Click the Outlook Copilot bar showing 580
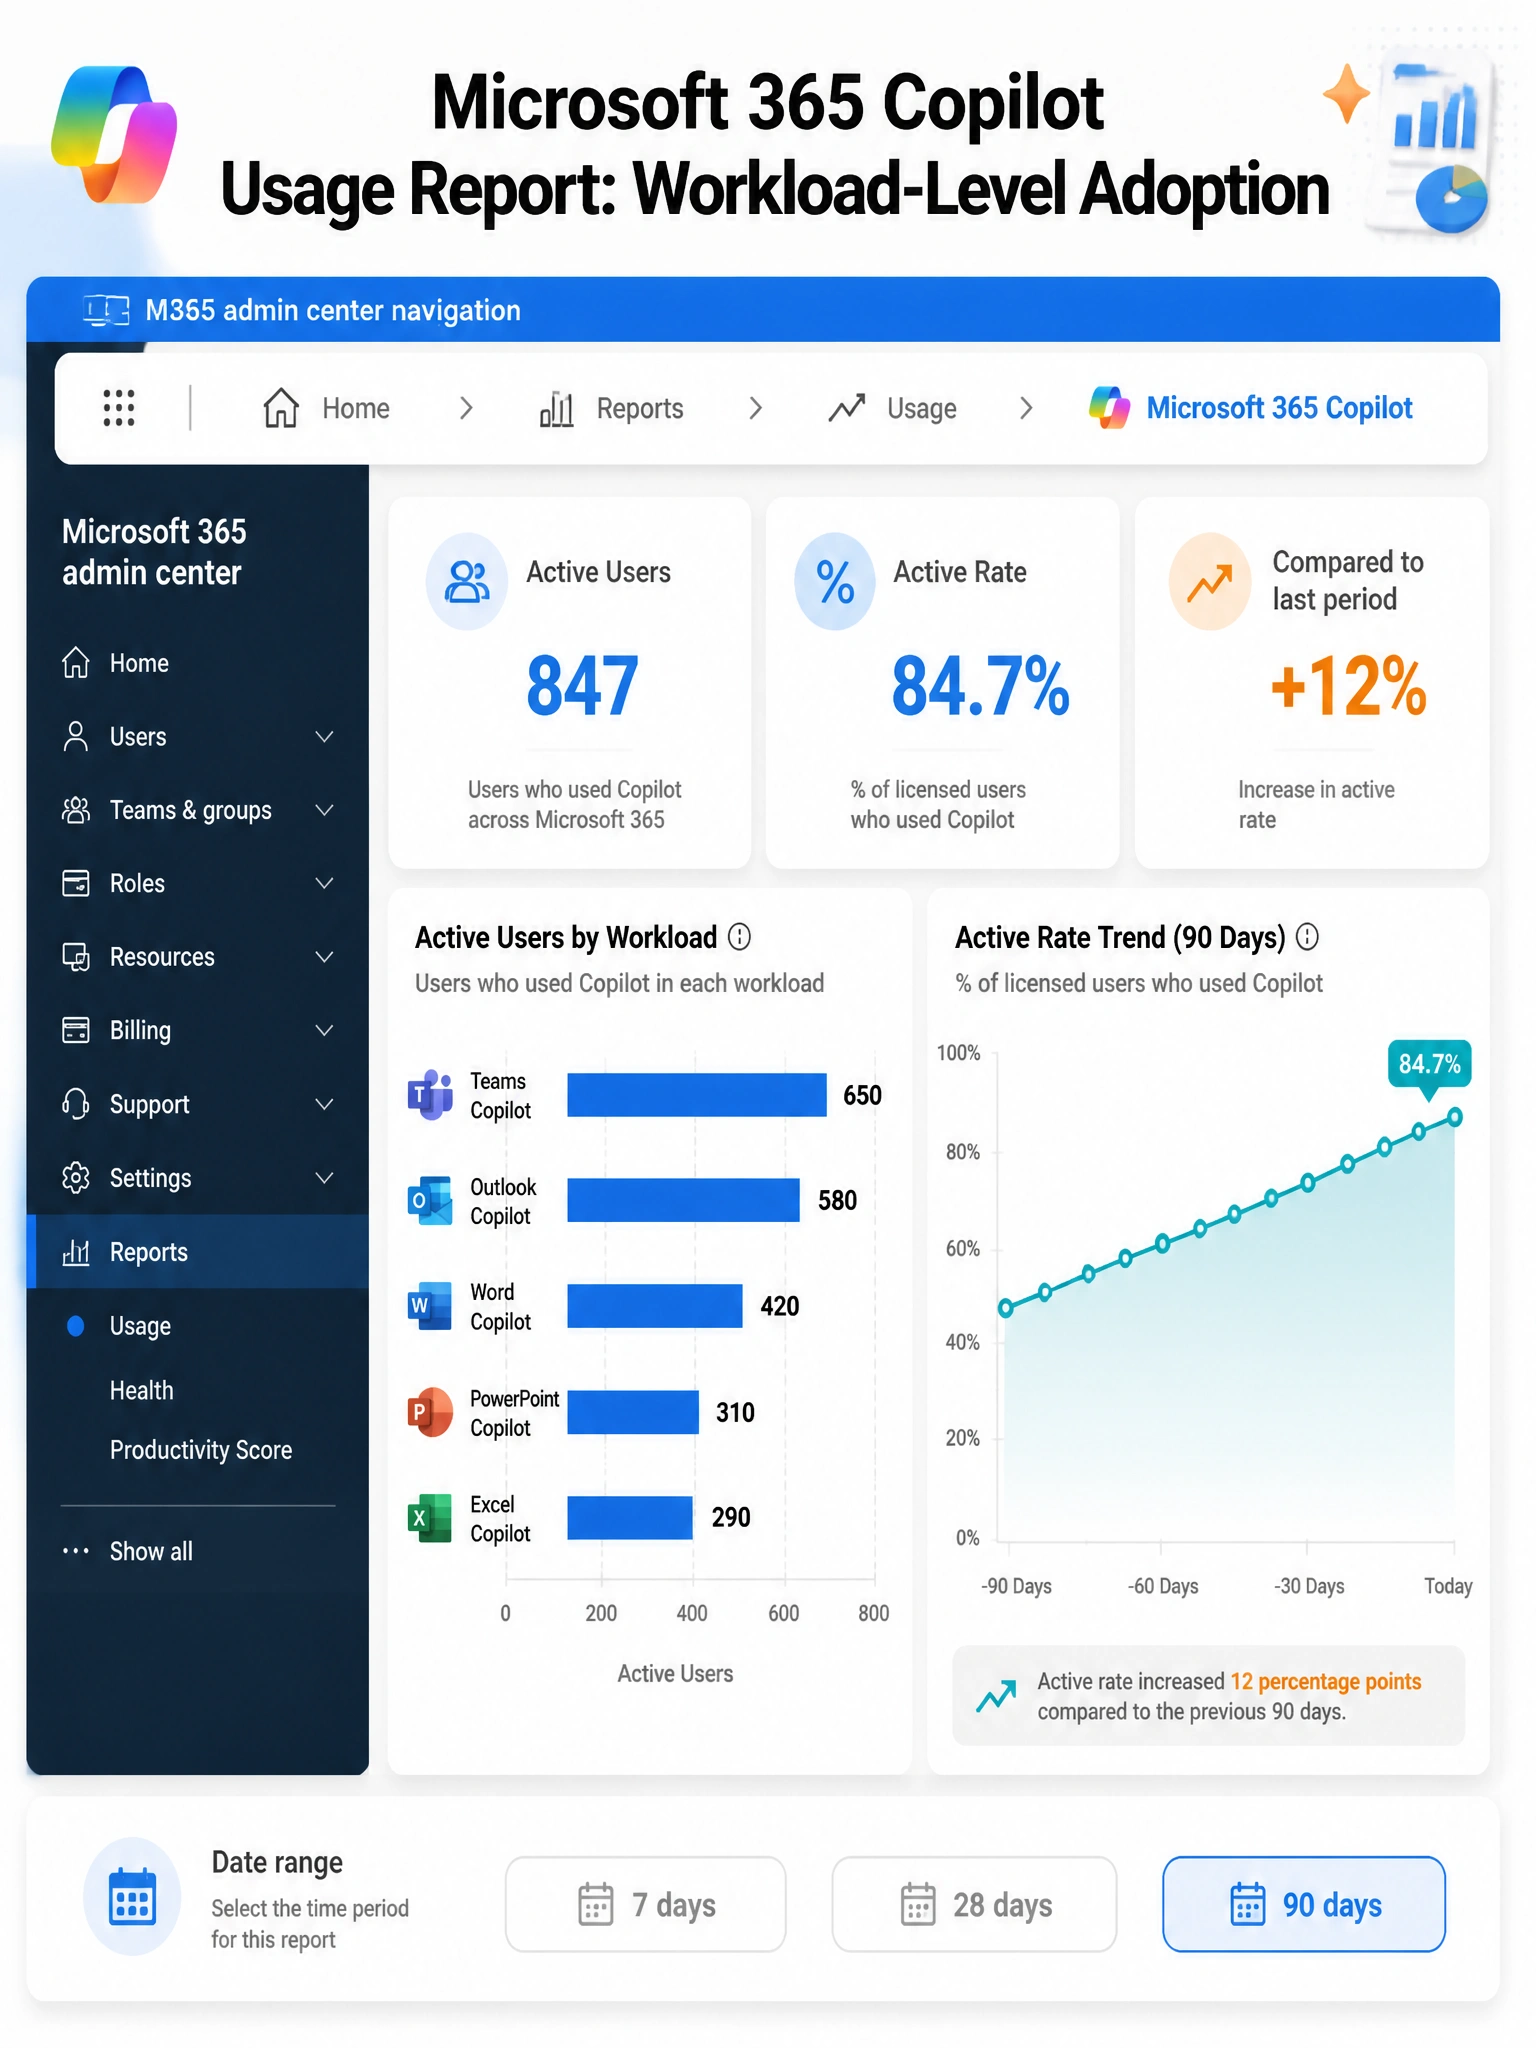1536x2048 pixels. 683,1200
